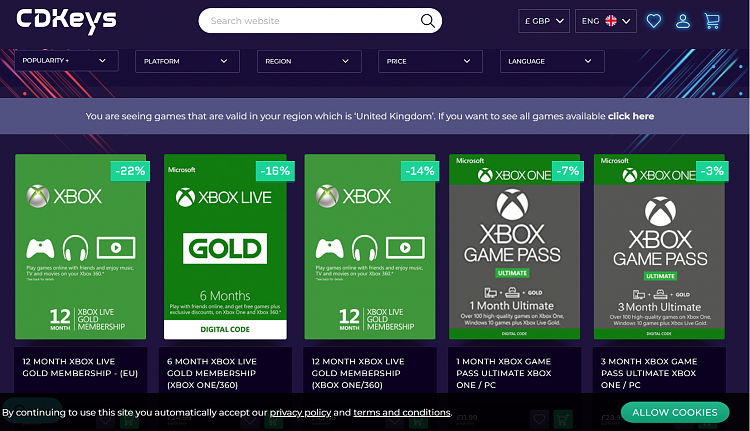
Task: Open the ENG language selector dropdown
Action: click(x=606, y=21)
